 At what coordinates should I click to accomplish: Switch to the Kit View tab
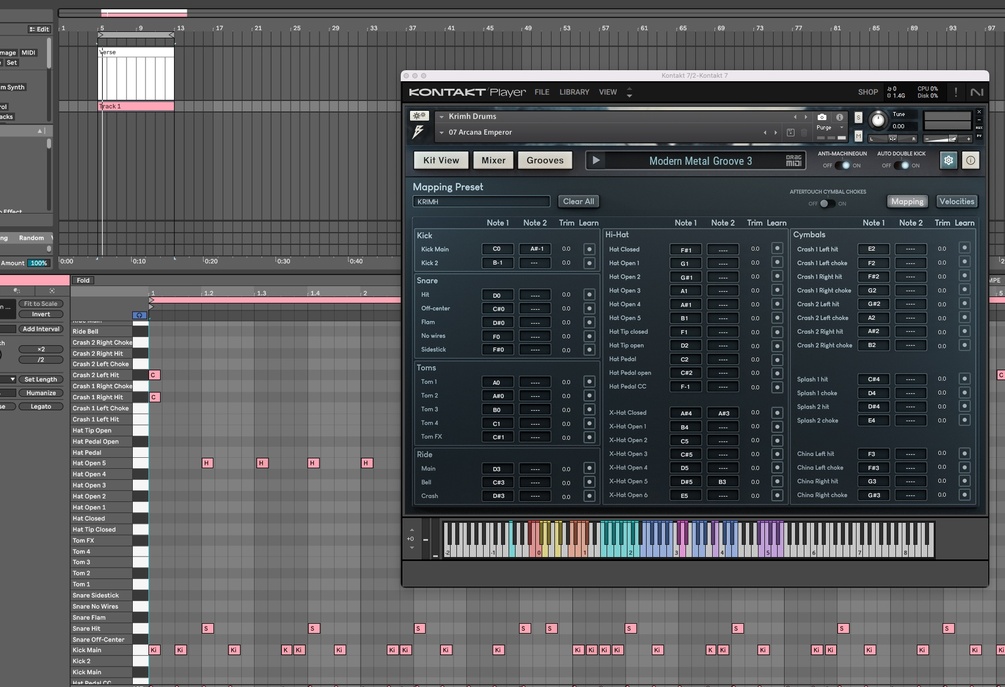[x=441, y=160]
